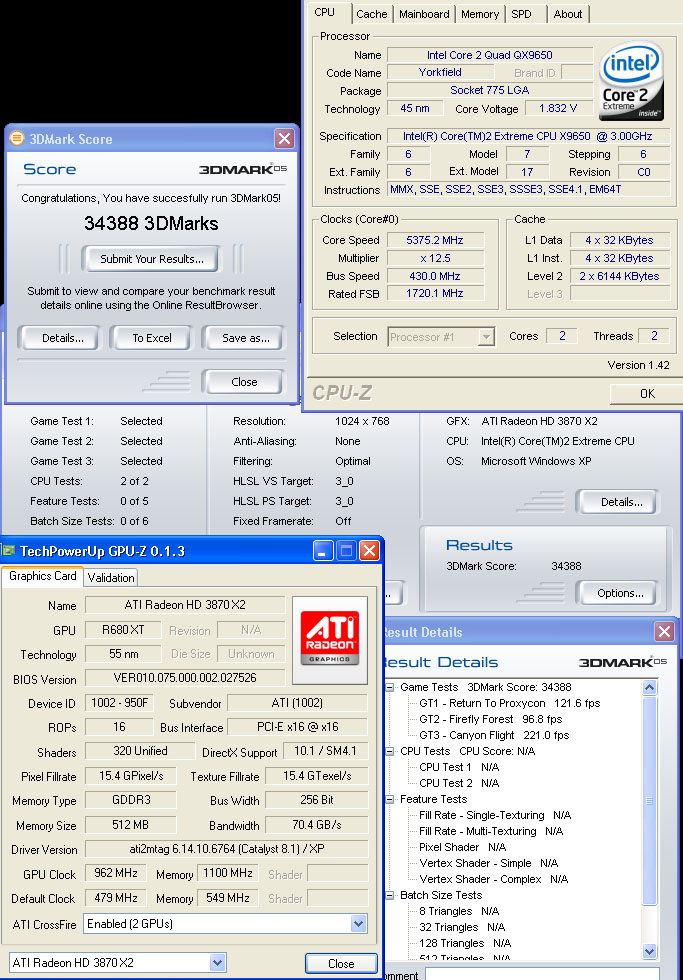Select Fill Rate - Single-Texturing row

(x=495, y=815)
